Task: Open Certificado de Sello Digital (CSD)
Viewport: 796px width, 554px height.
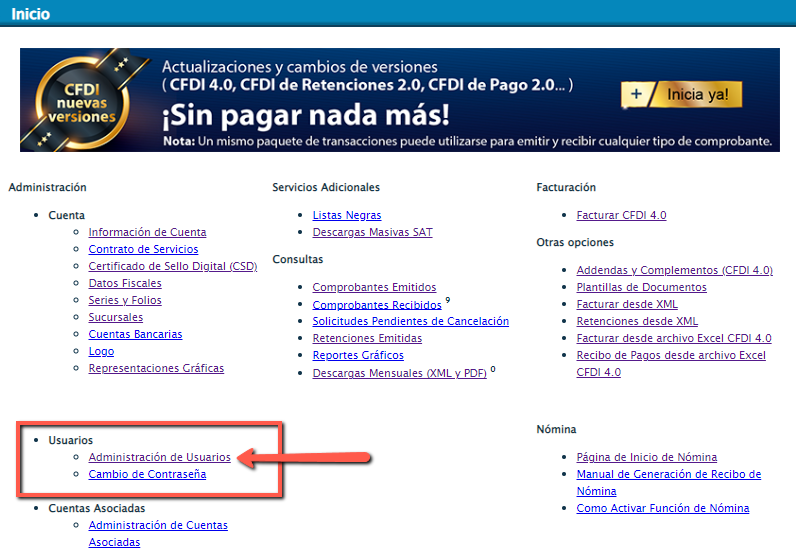Action: [x=173, y=266]
